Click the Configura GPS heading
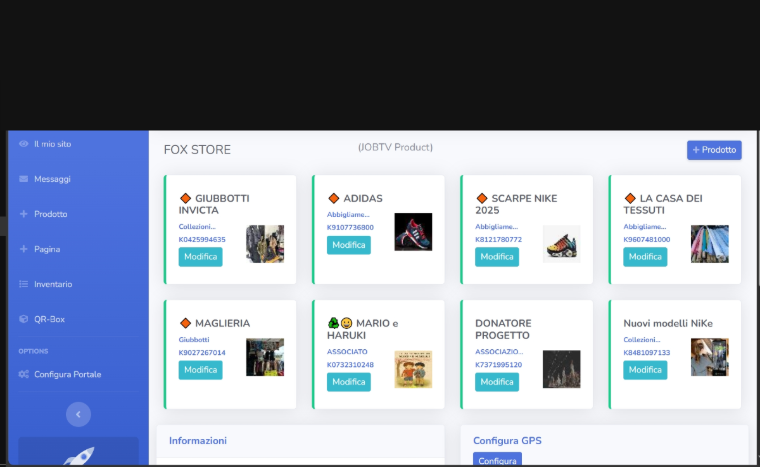Viewport: 760px width, 467px height. click(507, 441)
